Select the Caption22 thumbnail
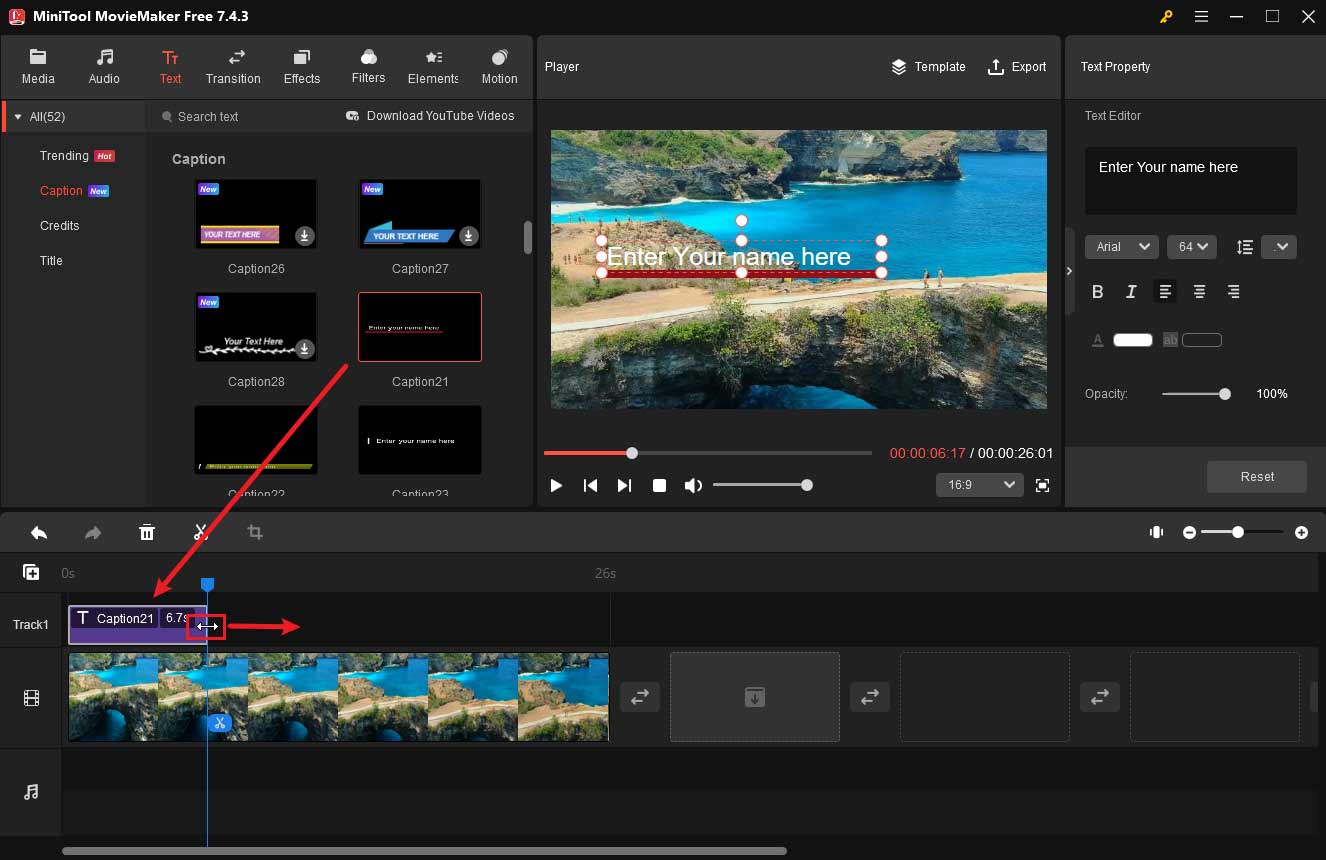This screenshot has height=860, width=1326. pyautogui.click(x=256, y=440)
